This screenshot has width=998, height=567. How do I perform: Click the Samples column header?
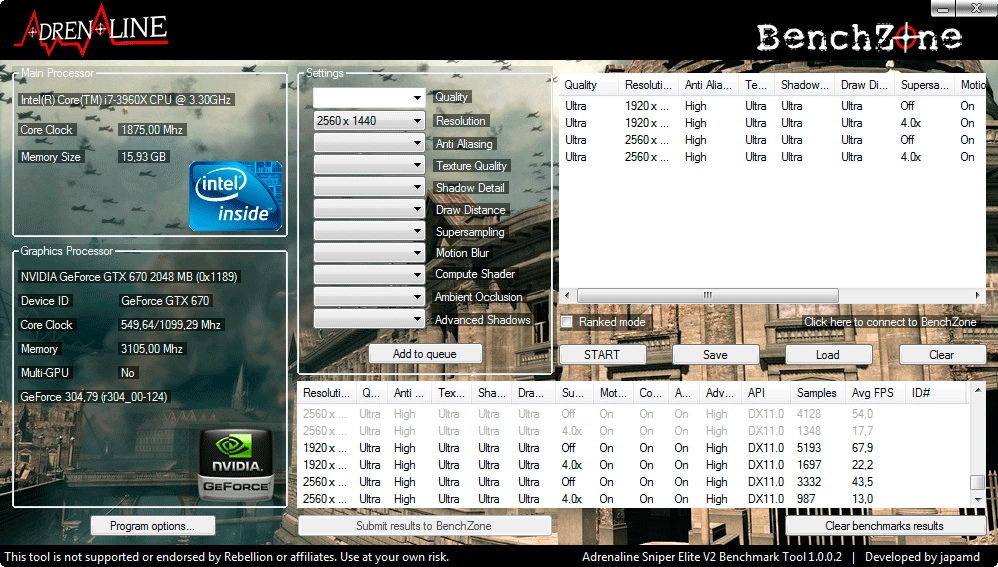(x=817, y=393)
